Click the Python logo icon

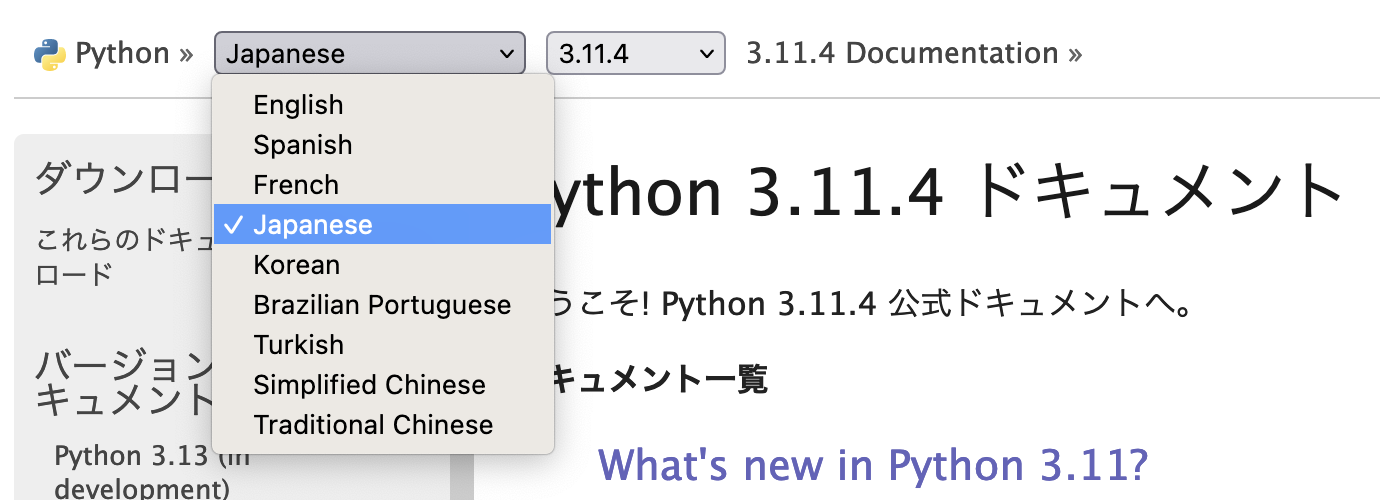[49, 54]
